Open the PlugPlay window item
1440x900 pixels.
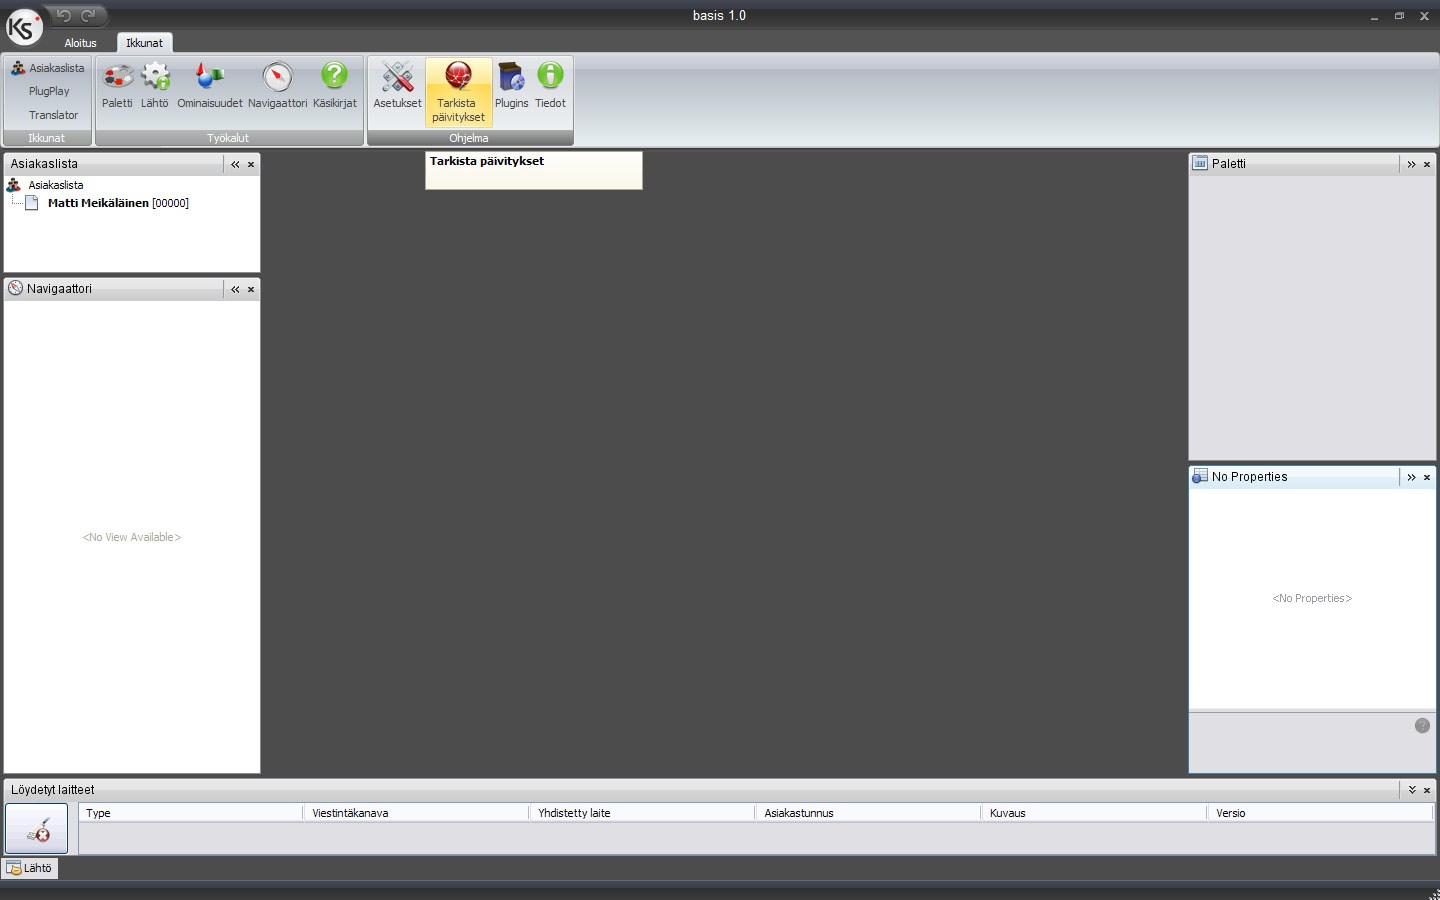(x=49, y=91)
